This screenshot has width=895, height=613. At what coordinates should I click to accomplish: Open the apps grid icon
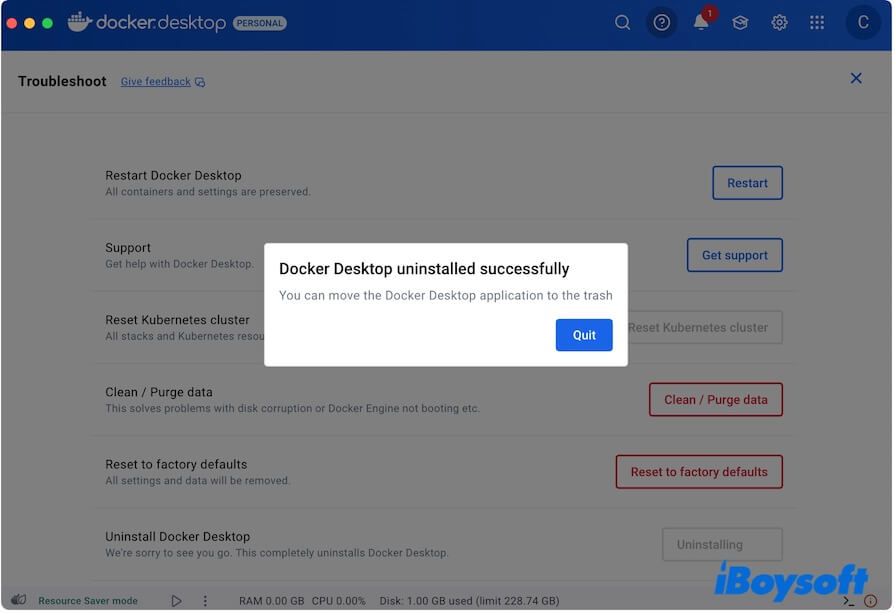coord(818,23)
